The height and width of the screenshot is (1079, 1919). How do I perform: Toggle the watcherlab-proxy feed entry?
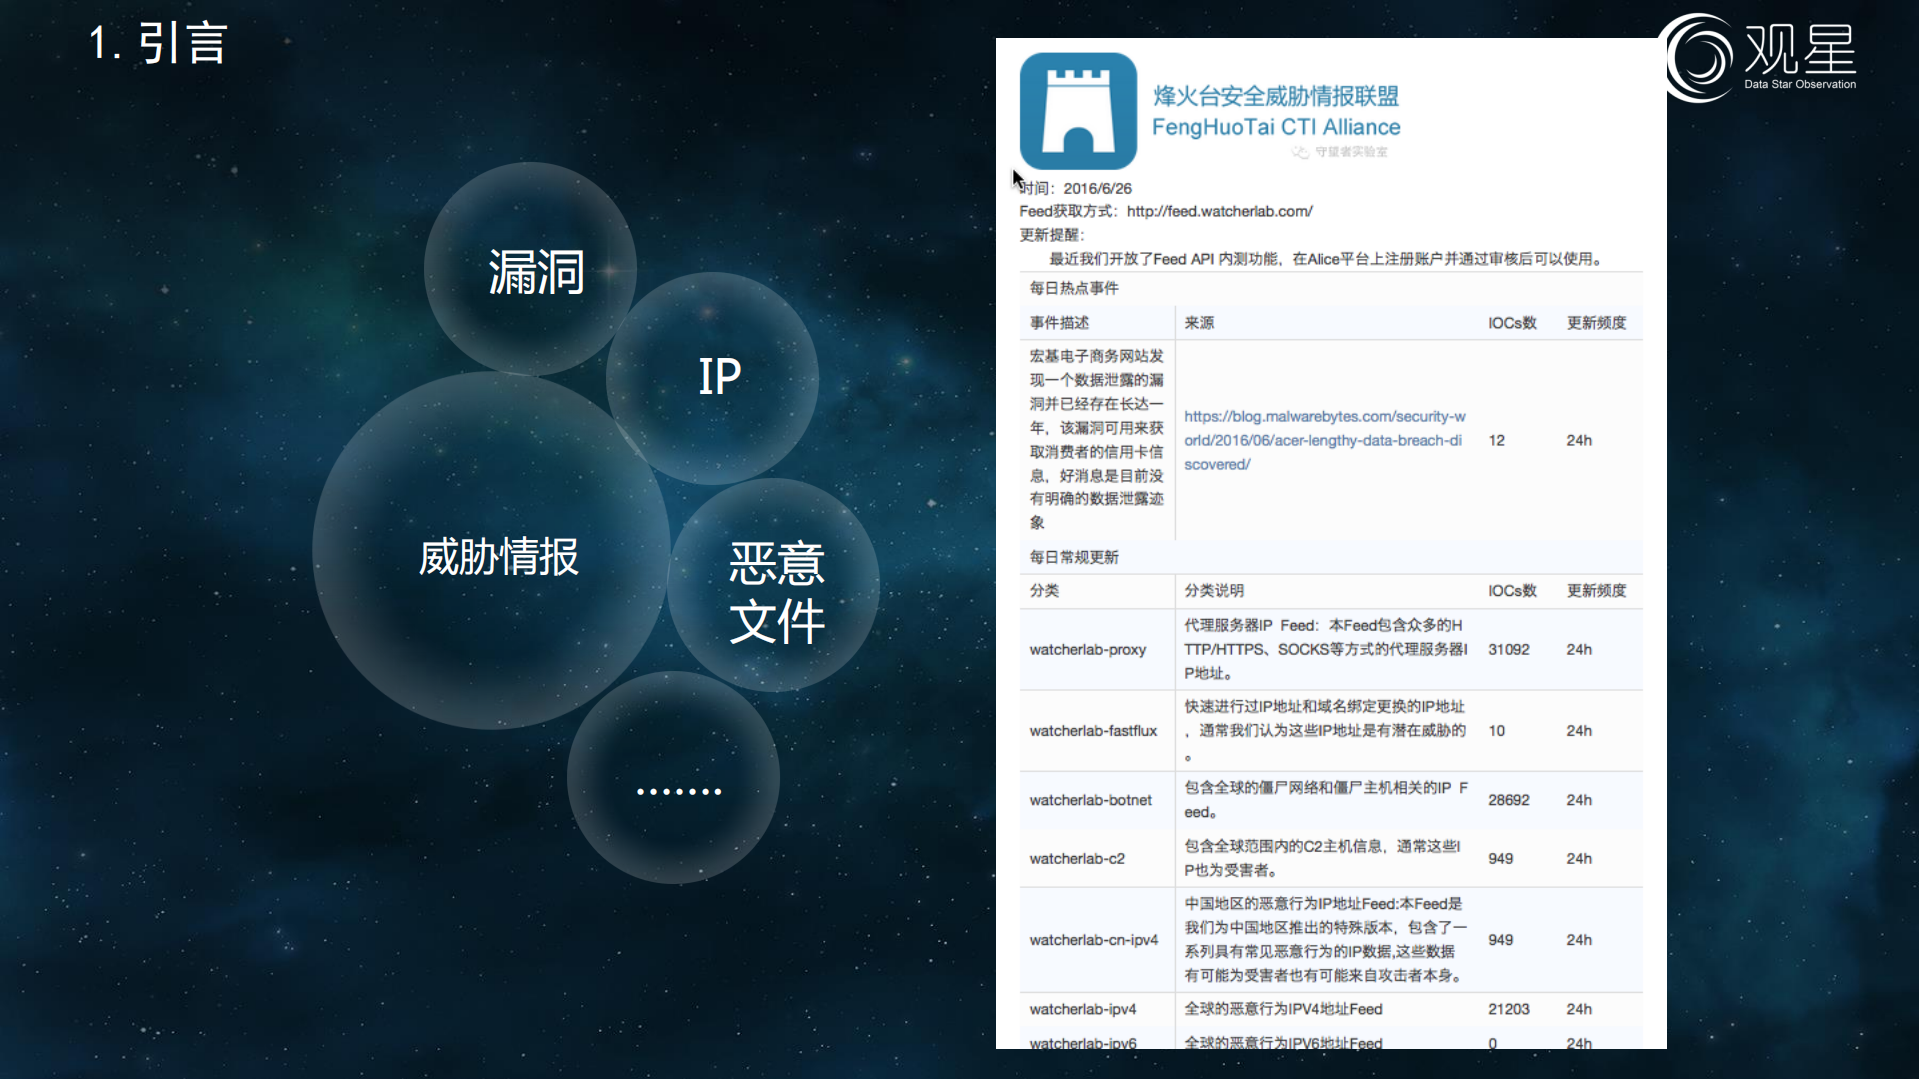tap(1087, 649)
